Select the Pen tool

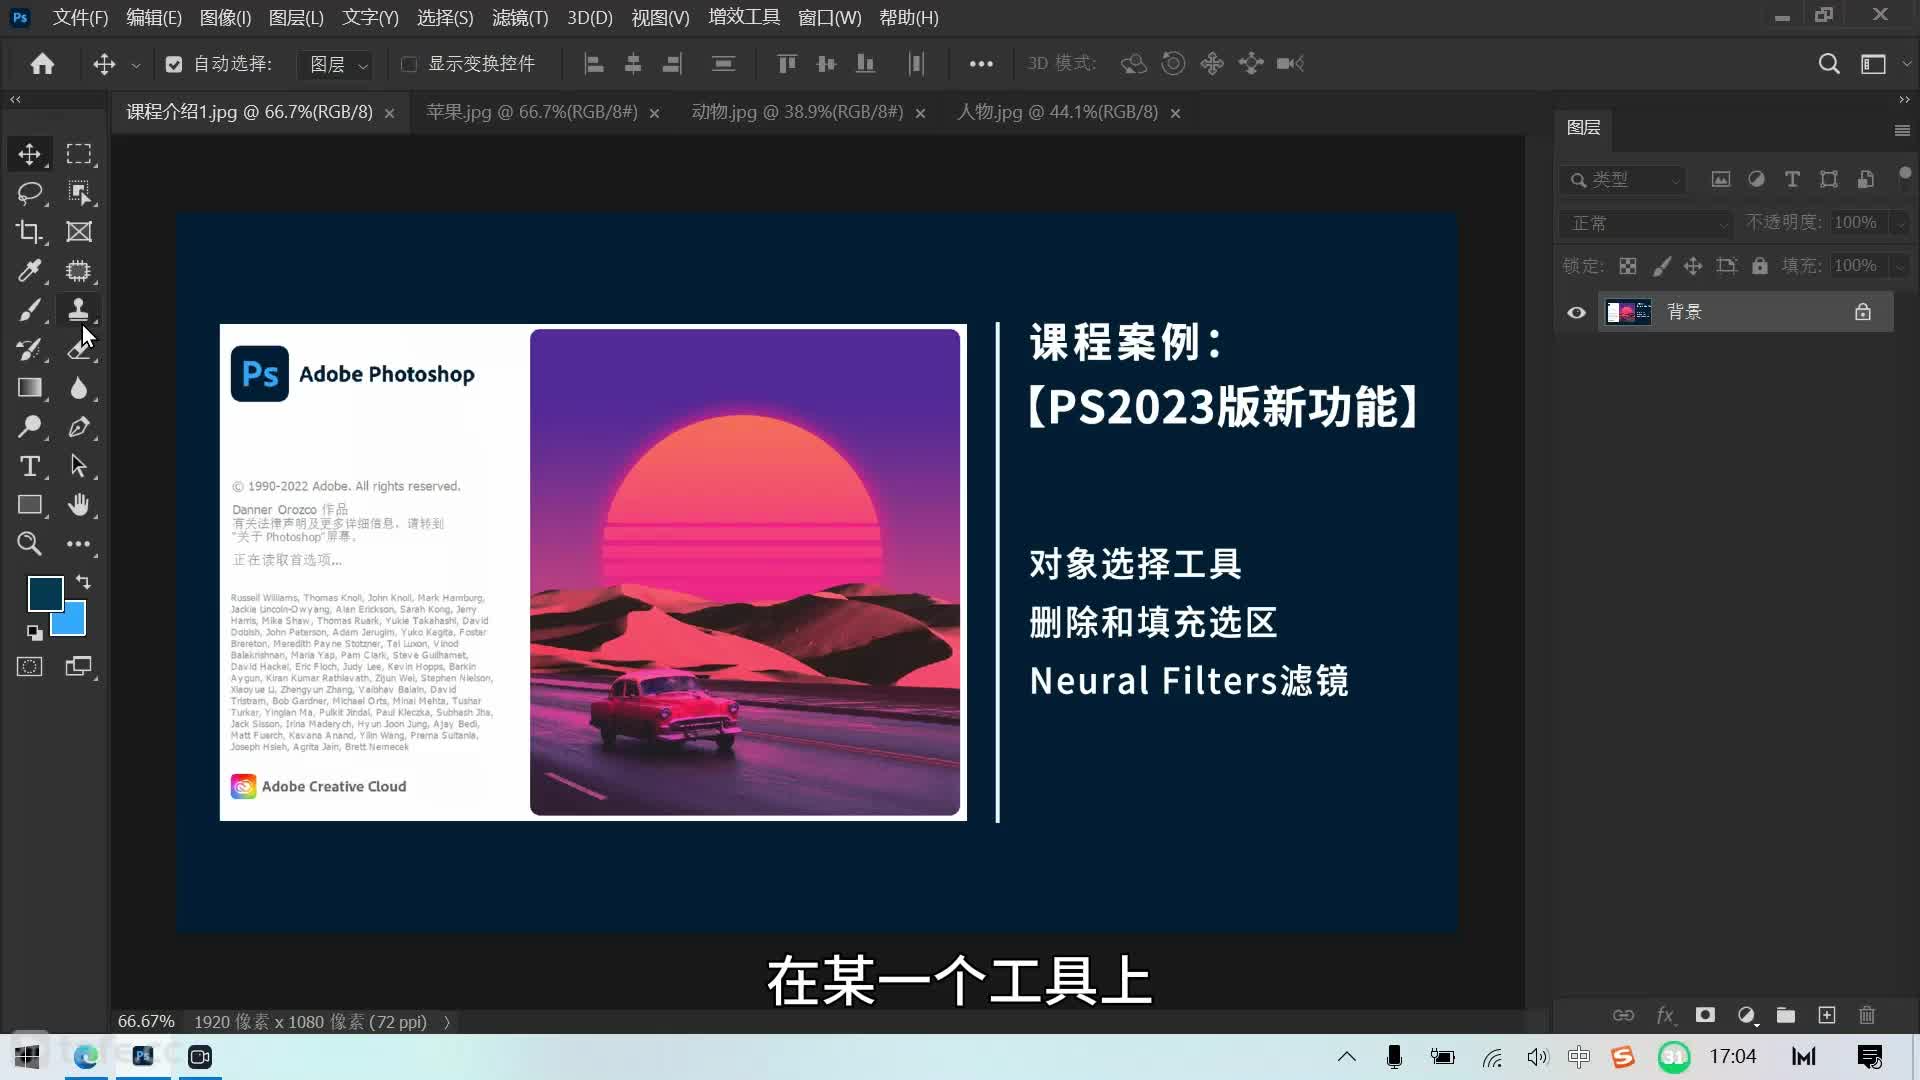coord(79,427)
